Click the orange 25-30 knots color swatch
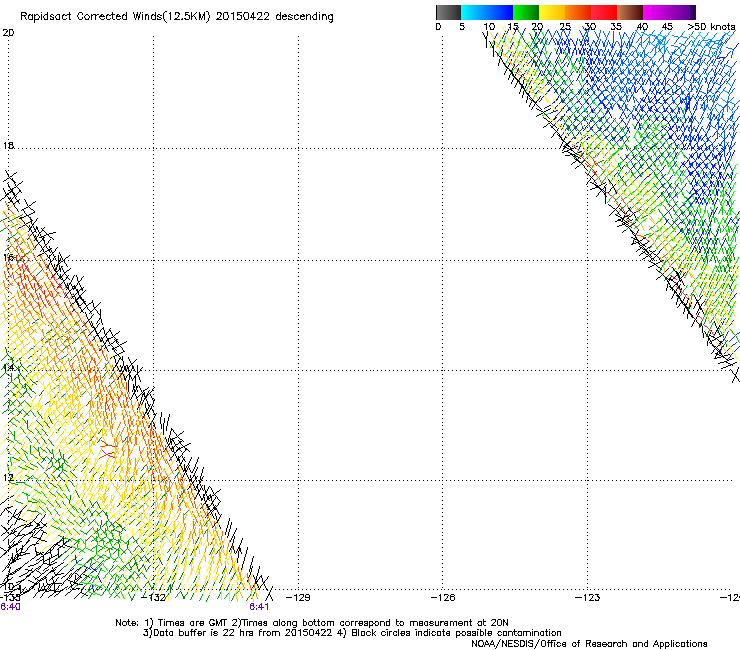 tap(578, 12)
